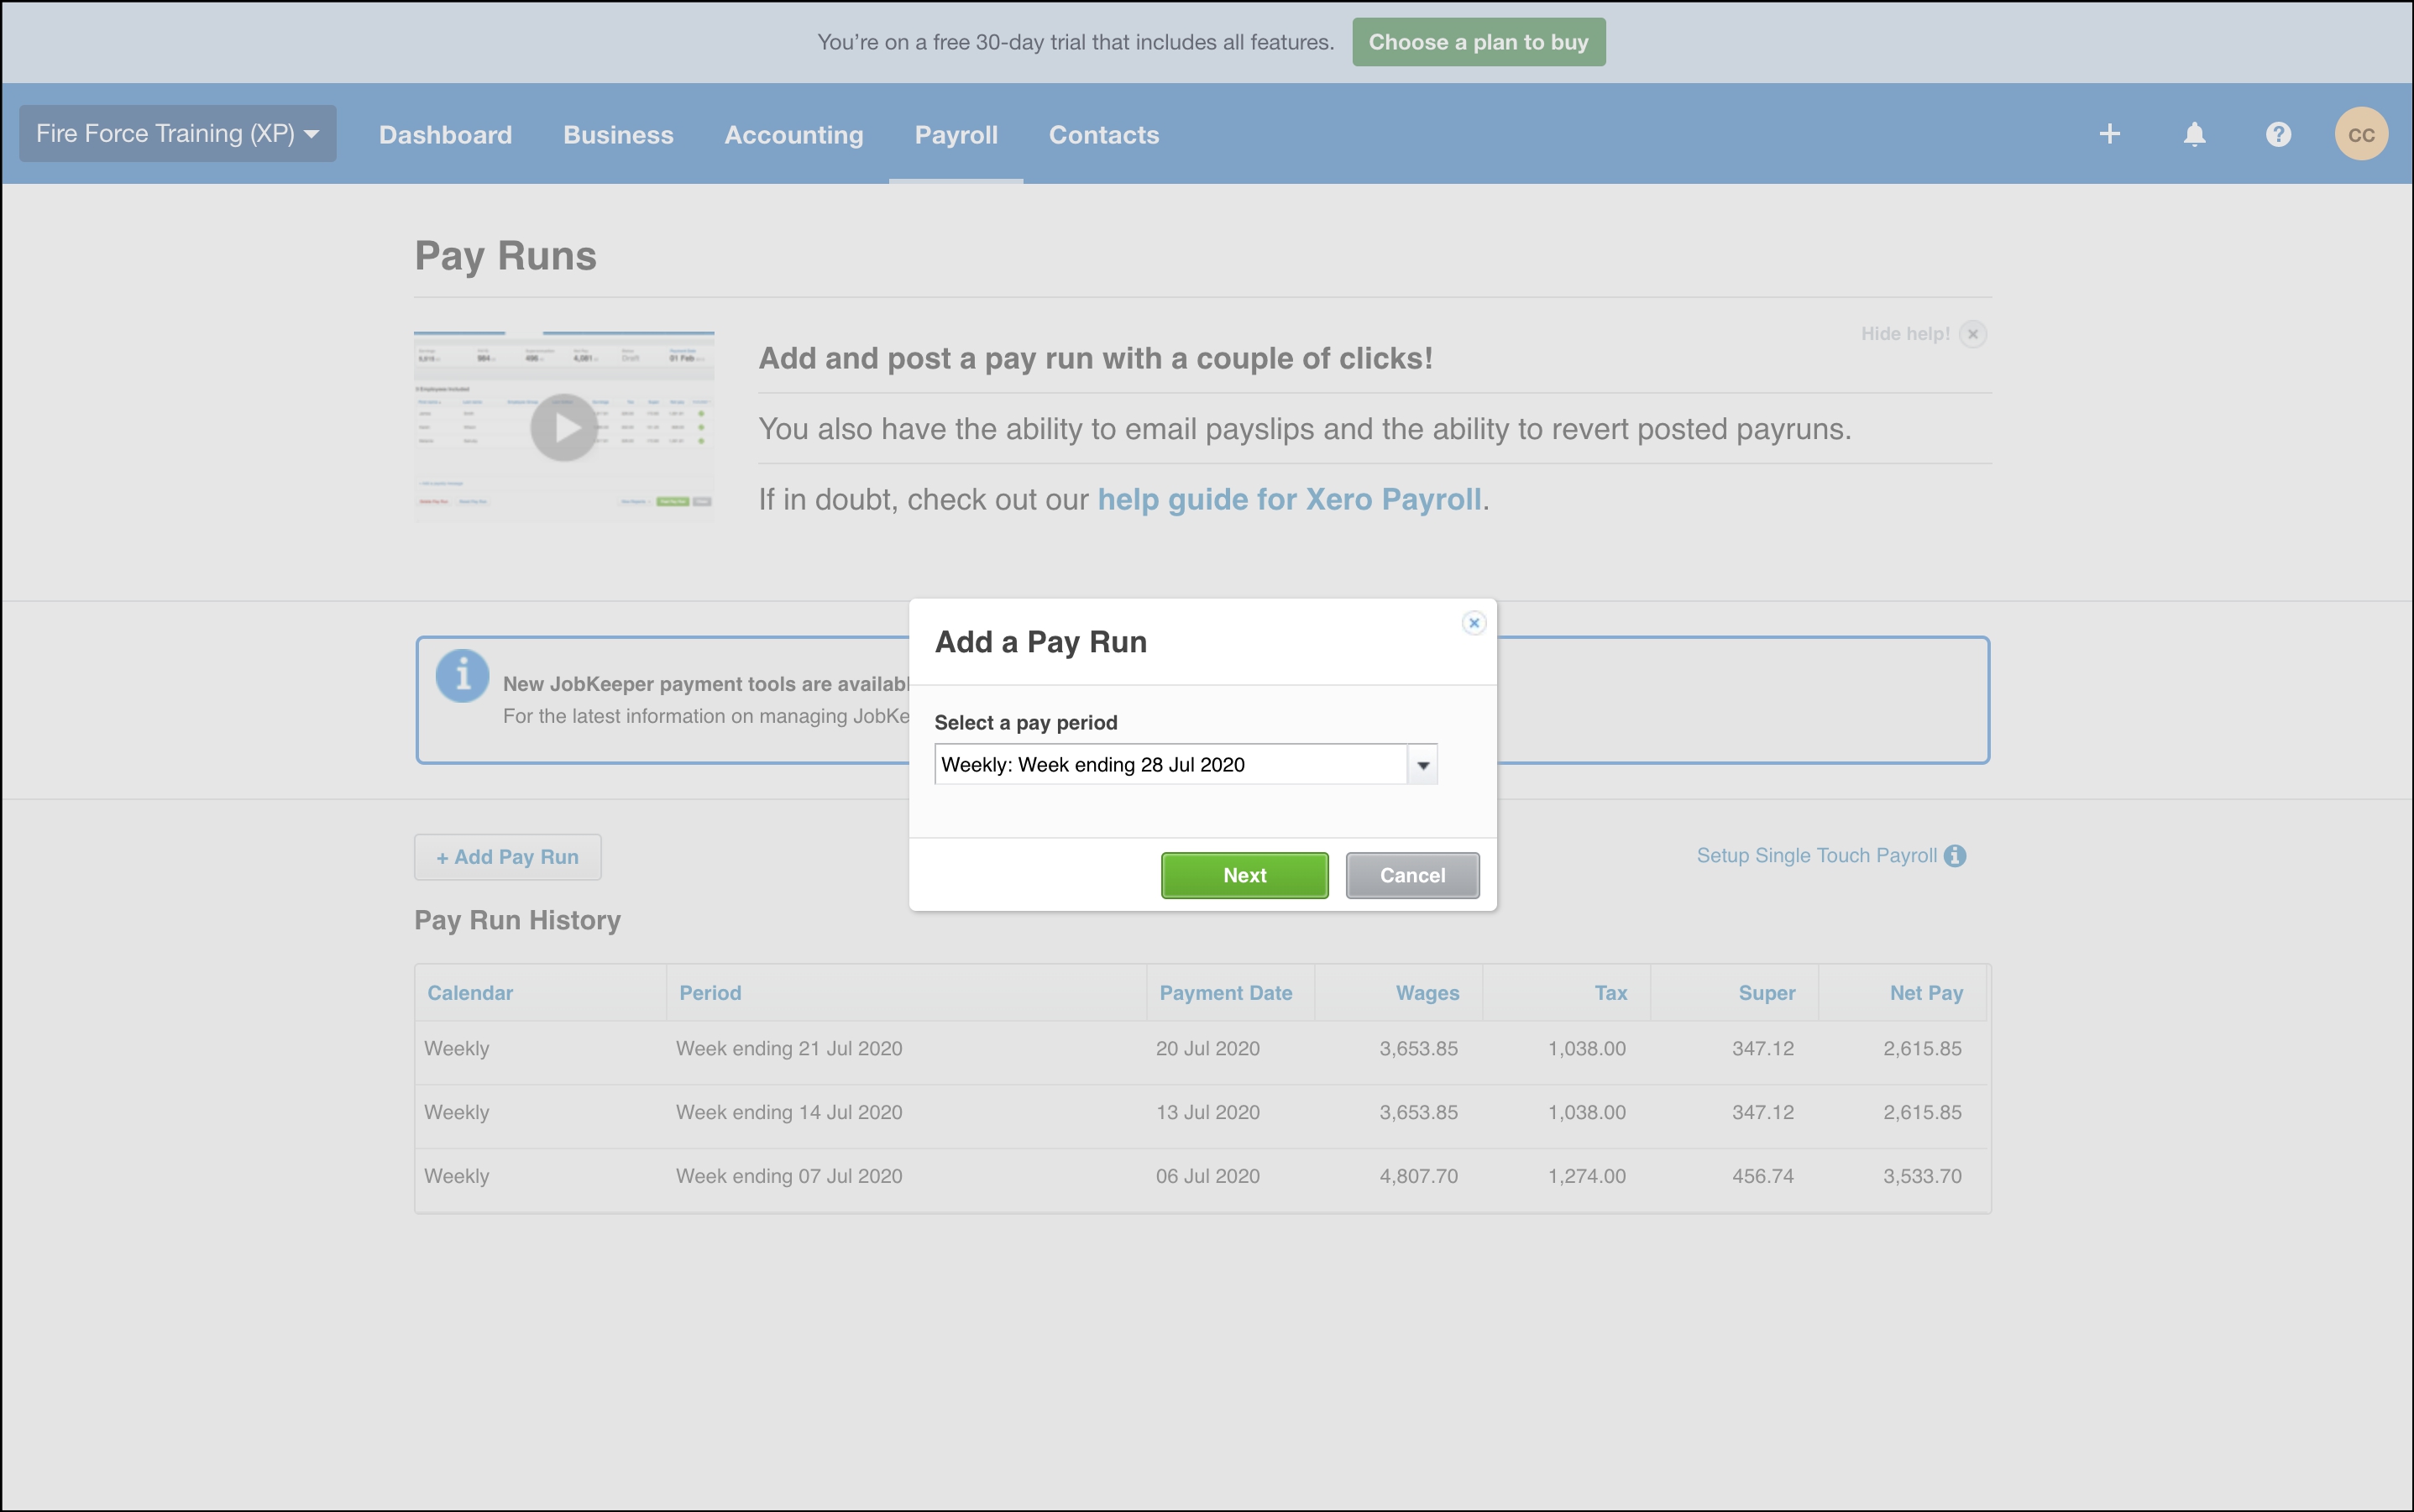Click the plus quick-add icon
This screenshot has width=2414, height=1512.
click(2109, 134)
